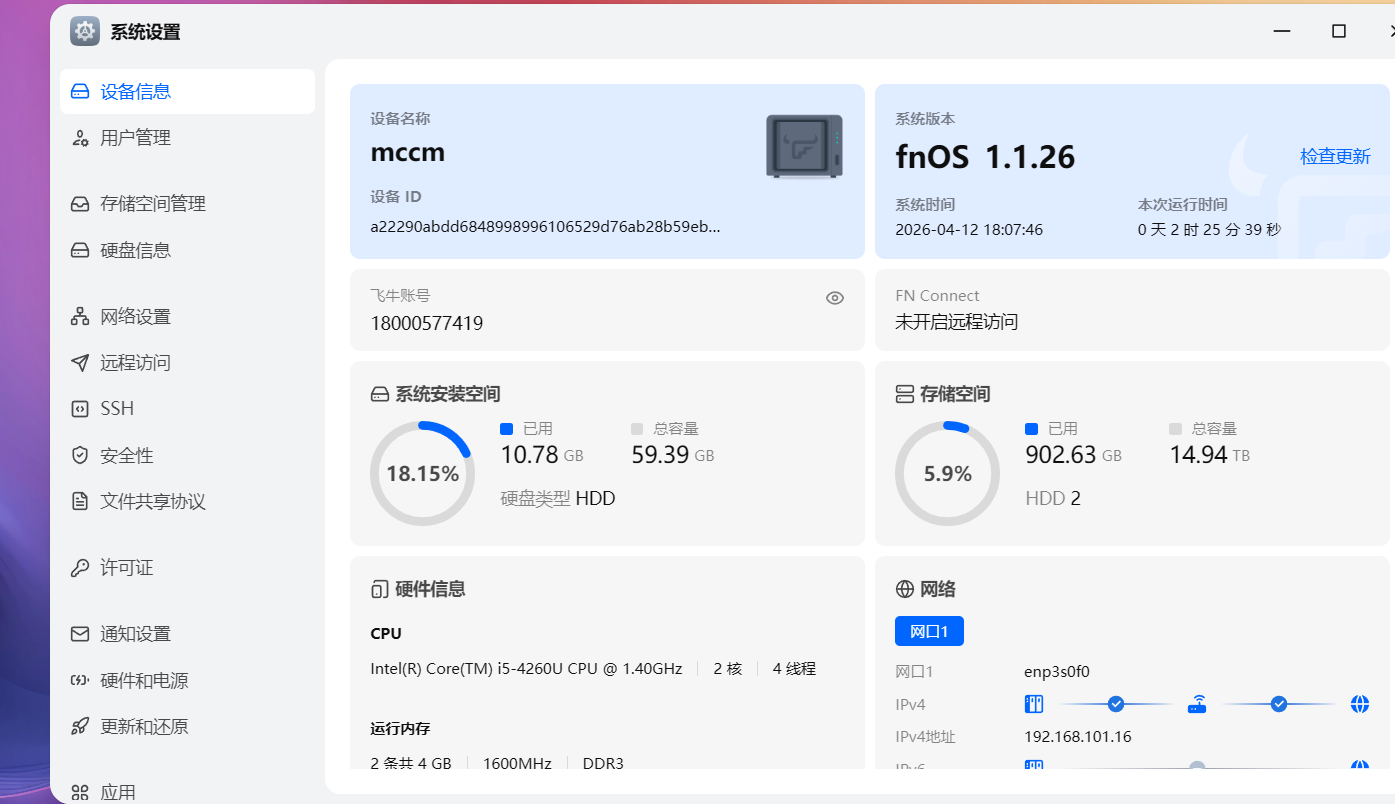Click the 系统设置 gear icon in the title bar

(85, 31)
